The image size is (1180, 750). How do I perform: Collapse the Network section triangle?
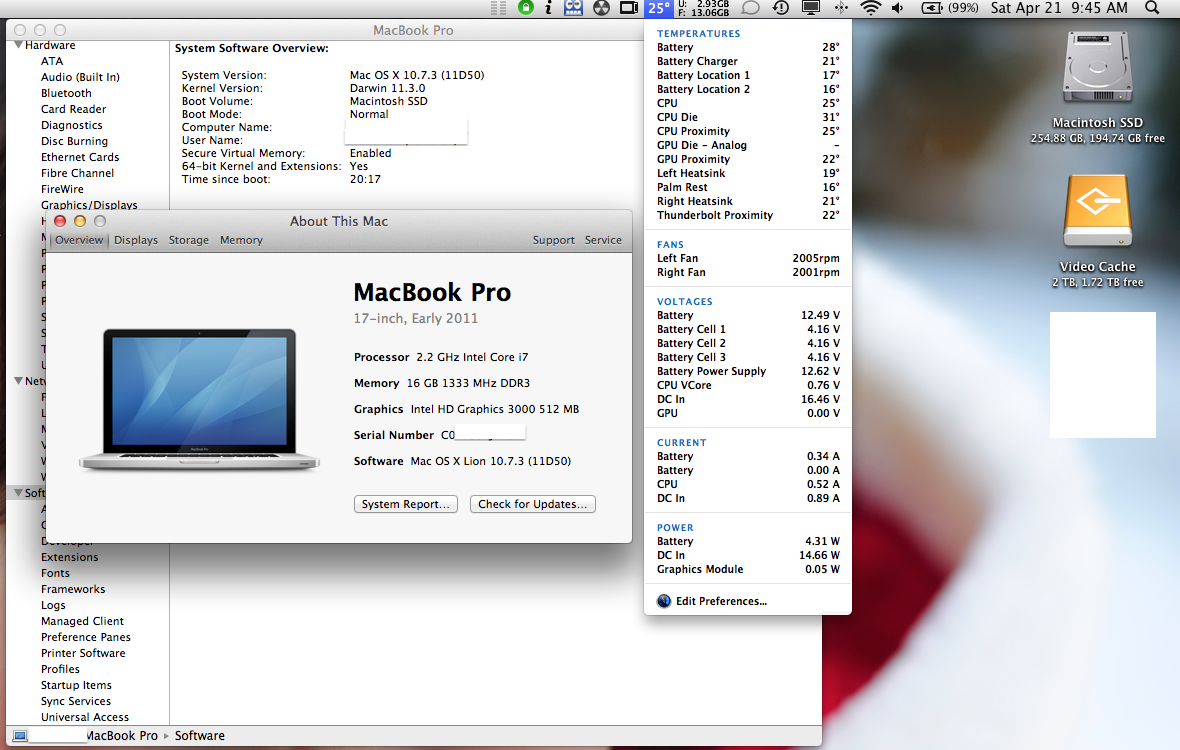click(18, 381)
